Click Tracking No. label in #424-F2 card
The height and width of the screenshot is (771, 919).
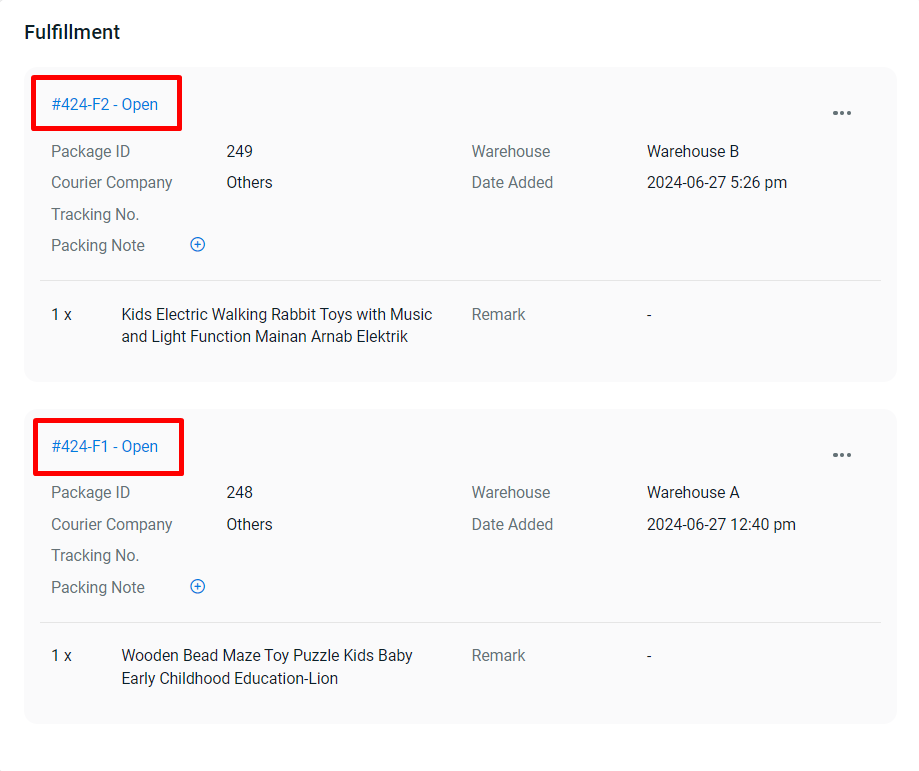click(95, 215)
